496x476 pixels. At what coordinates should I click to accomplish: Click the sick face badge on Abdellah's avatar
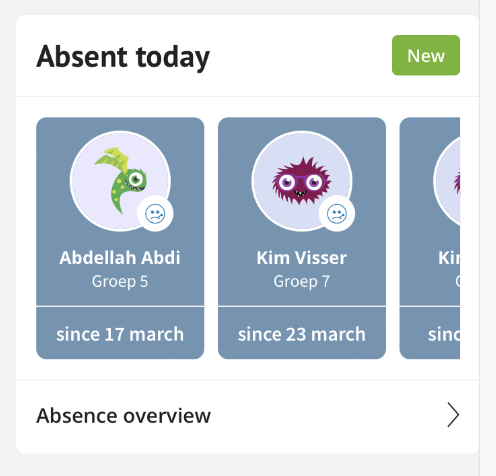click(x=155, y=214)
